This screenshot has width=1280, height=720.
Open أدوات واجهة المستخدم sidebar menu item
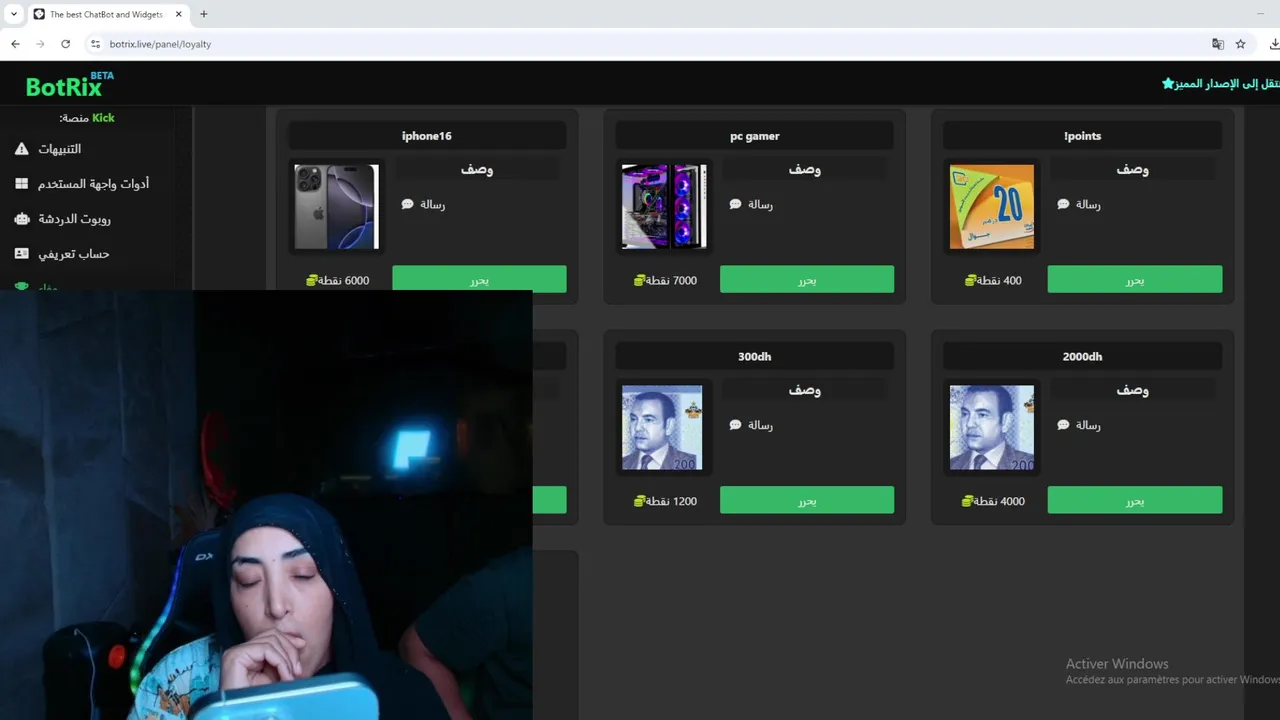point(96,184)
